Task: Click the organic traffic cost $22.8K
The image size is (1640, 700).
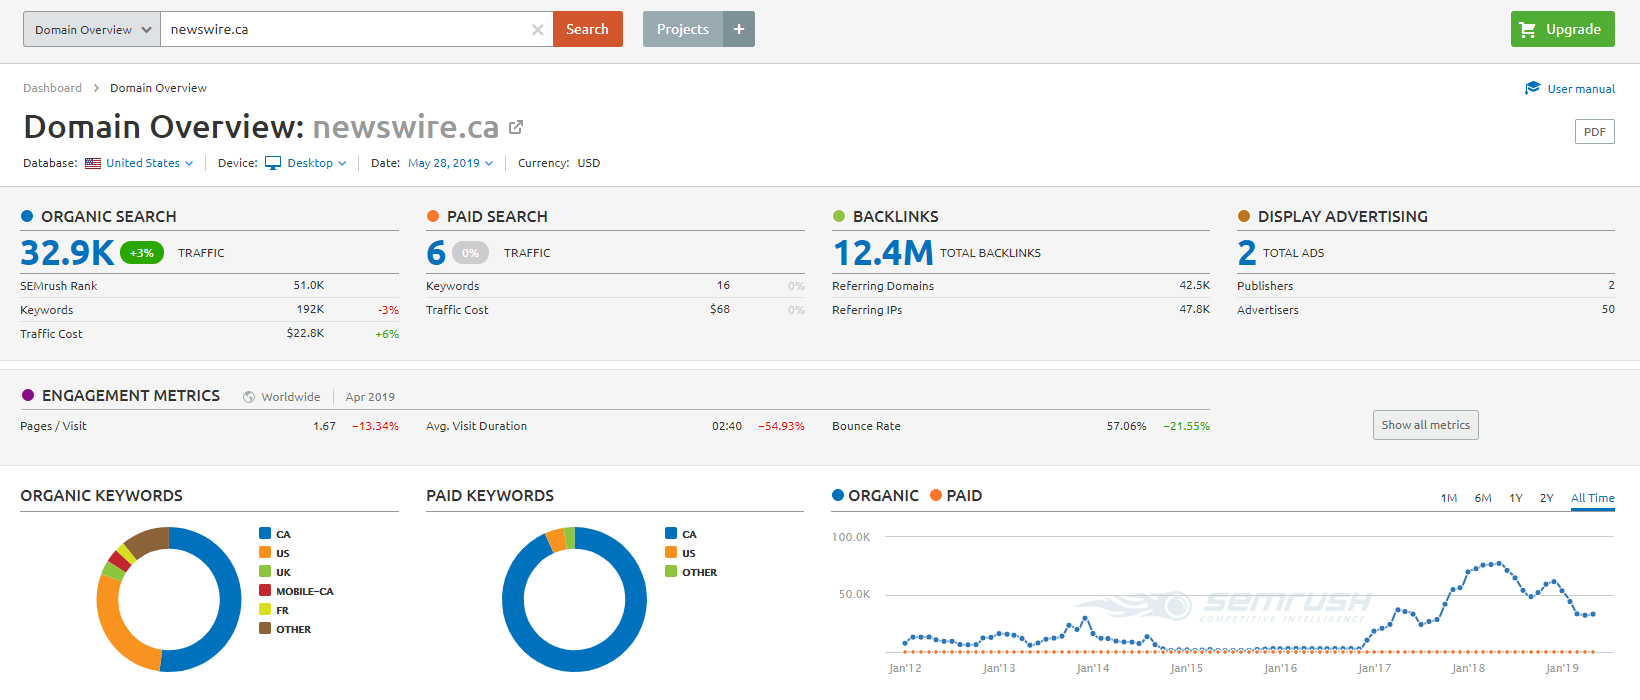Action: (x=306, y=333)
